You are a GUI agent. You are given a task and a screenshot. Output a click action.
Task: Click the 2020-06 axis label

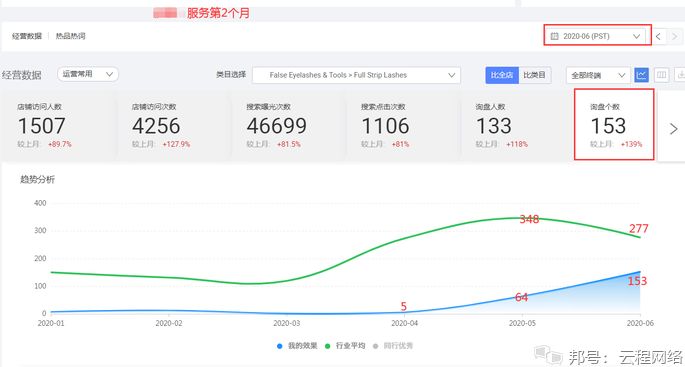tap(640, 323)
